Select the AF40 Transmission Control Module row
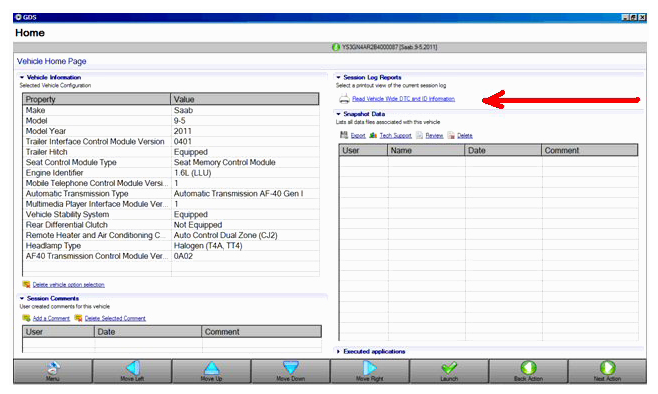This screenshot has height=394, width=658. [171, 256]
